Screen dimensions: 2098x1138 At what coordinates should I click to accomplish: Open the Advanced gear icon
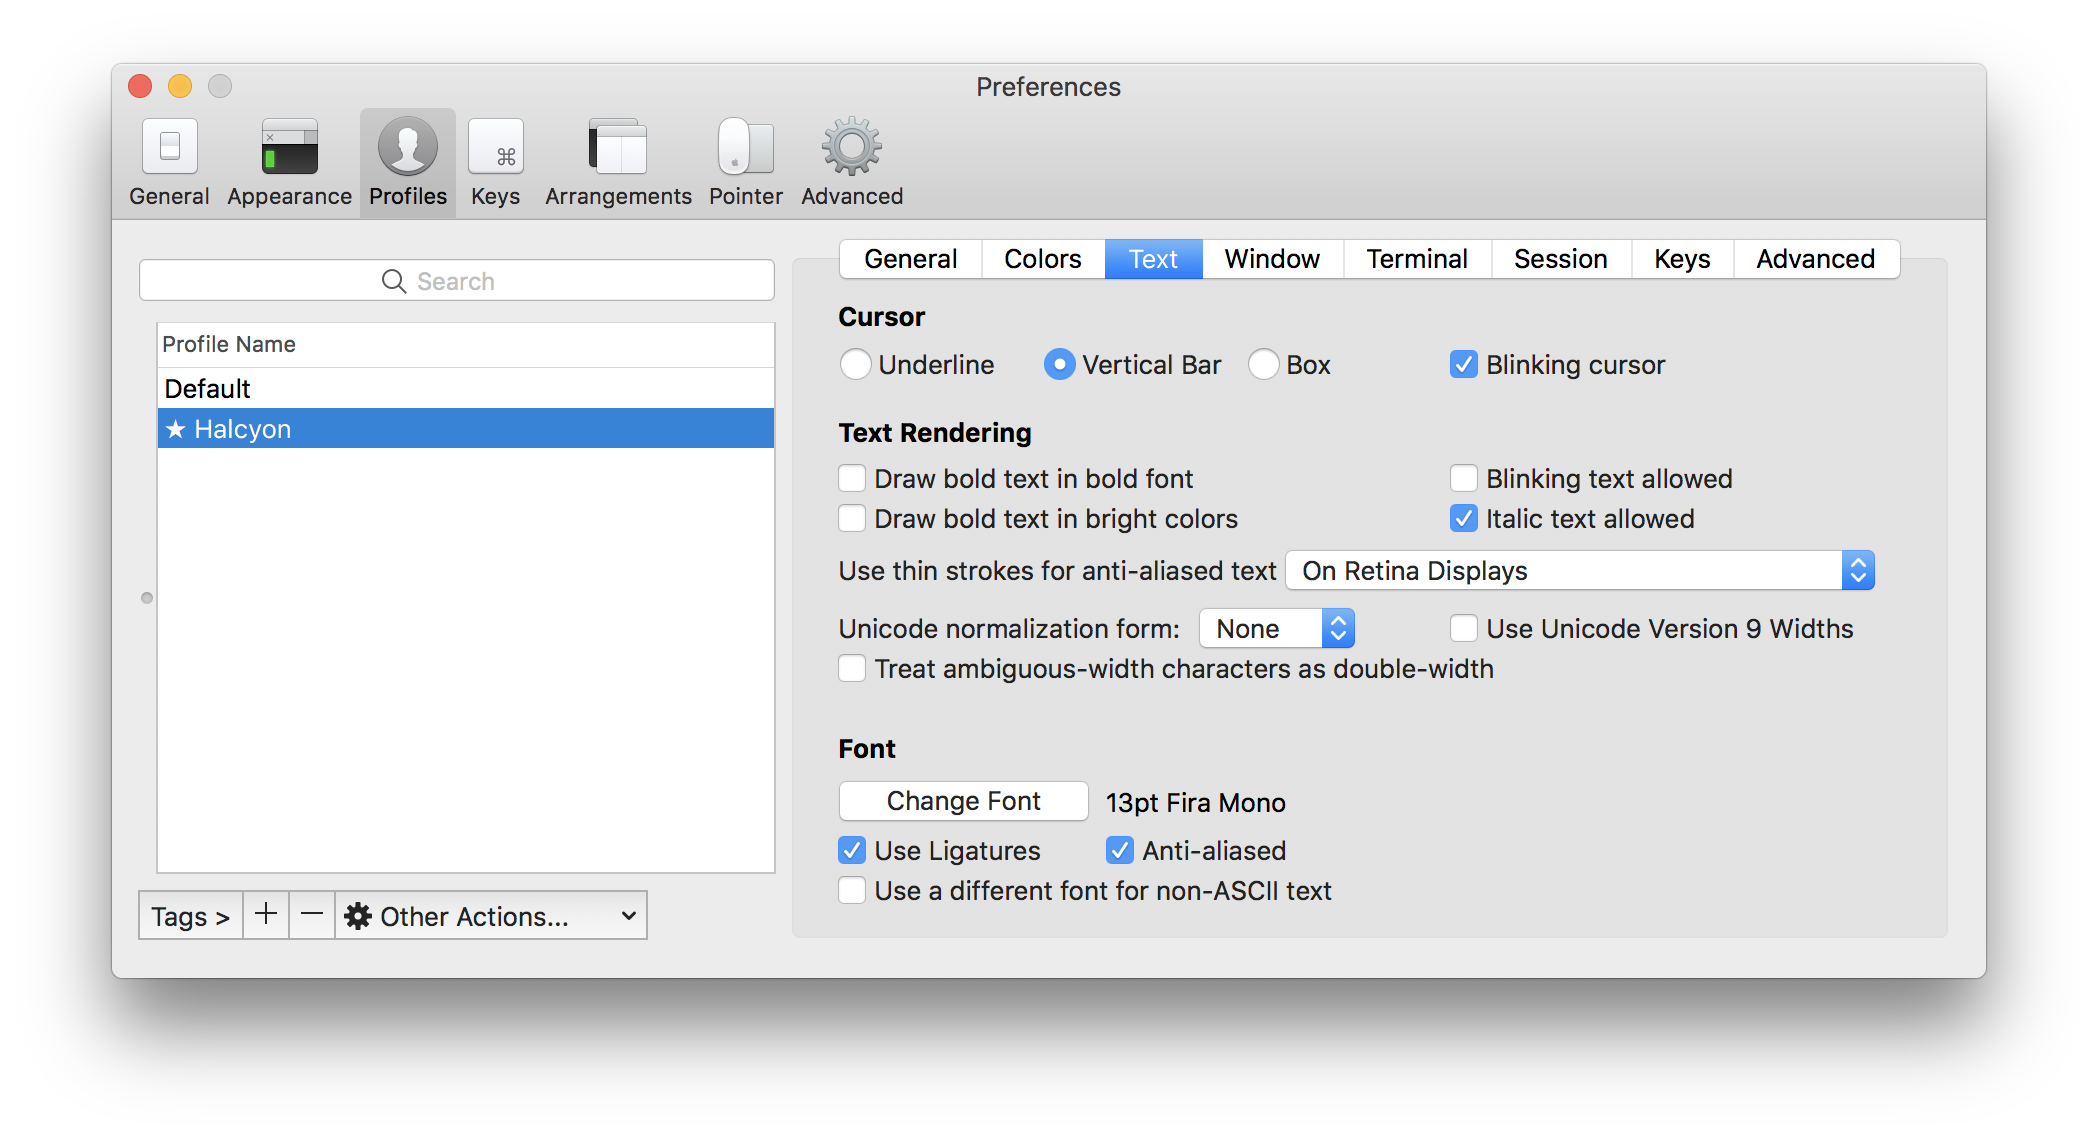coord(851,148)
